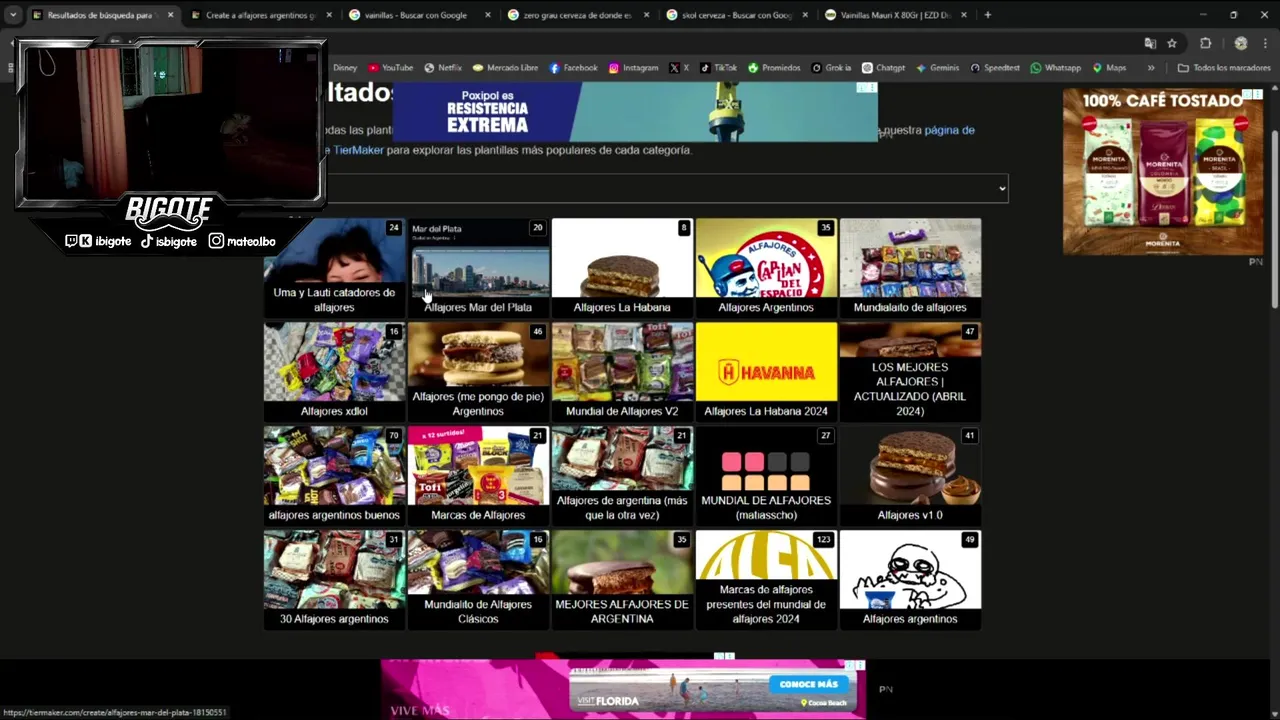Open 'Uma y Lauti catadores de alfajores' template
1280x720 pixels.
click(334, 267)
